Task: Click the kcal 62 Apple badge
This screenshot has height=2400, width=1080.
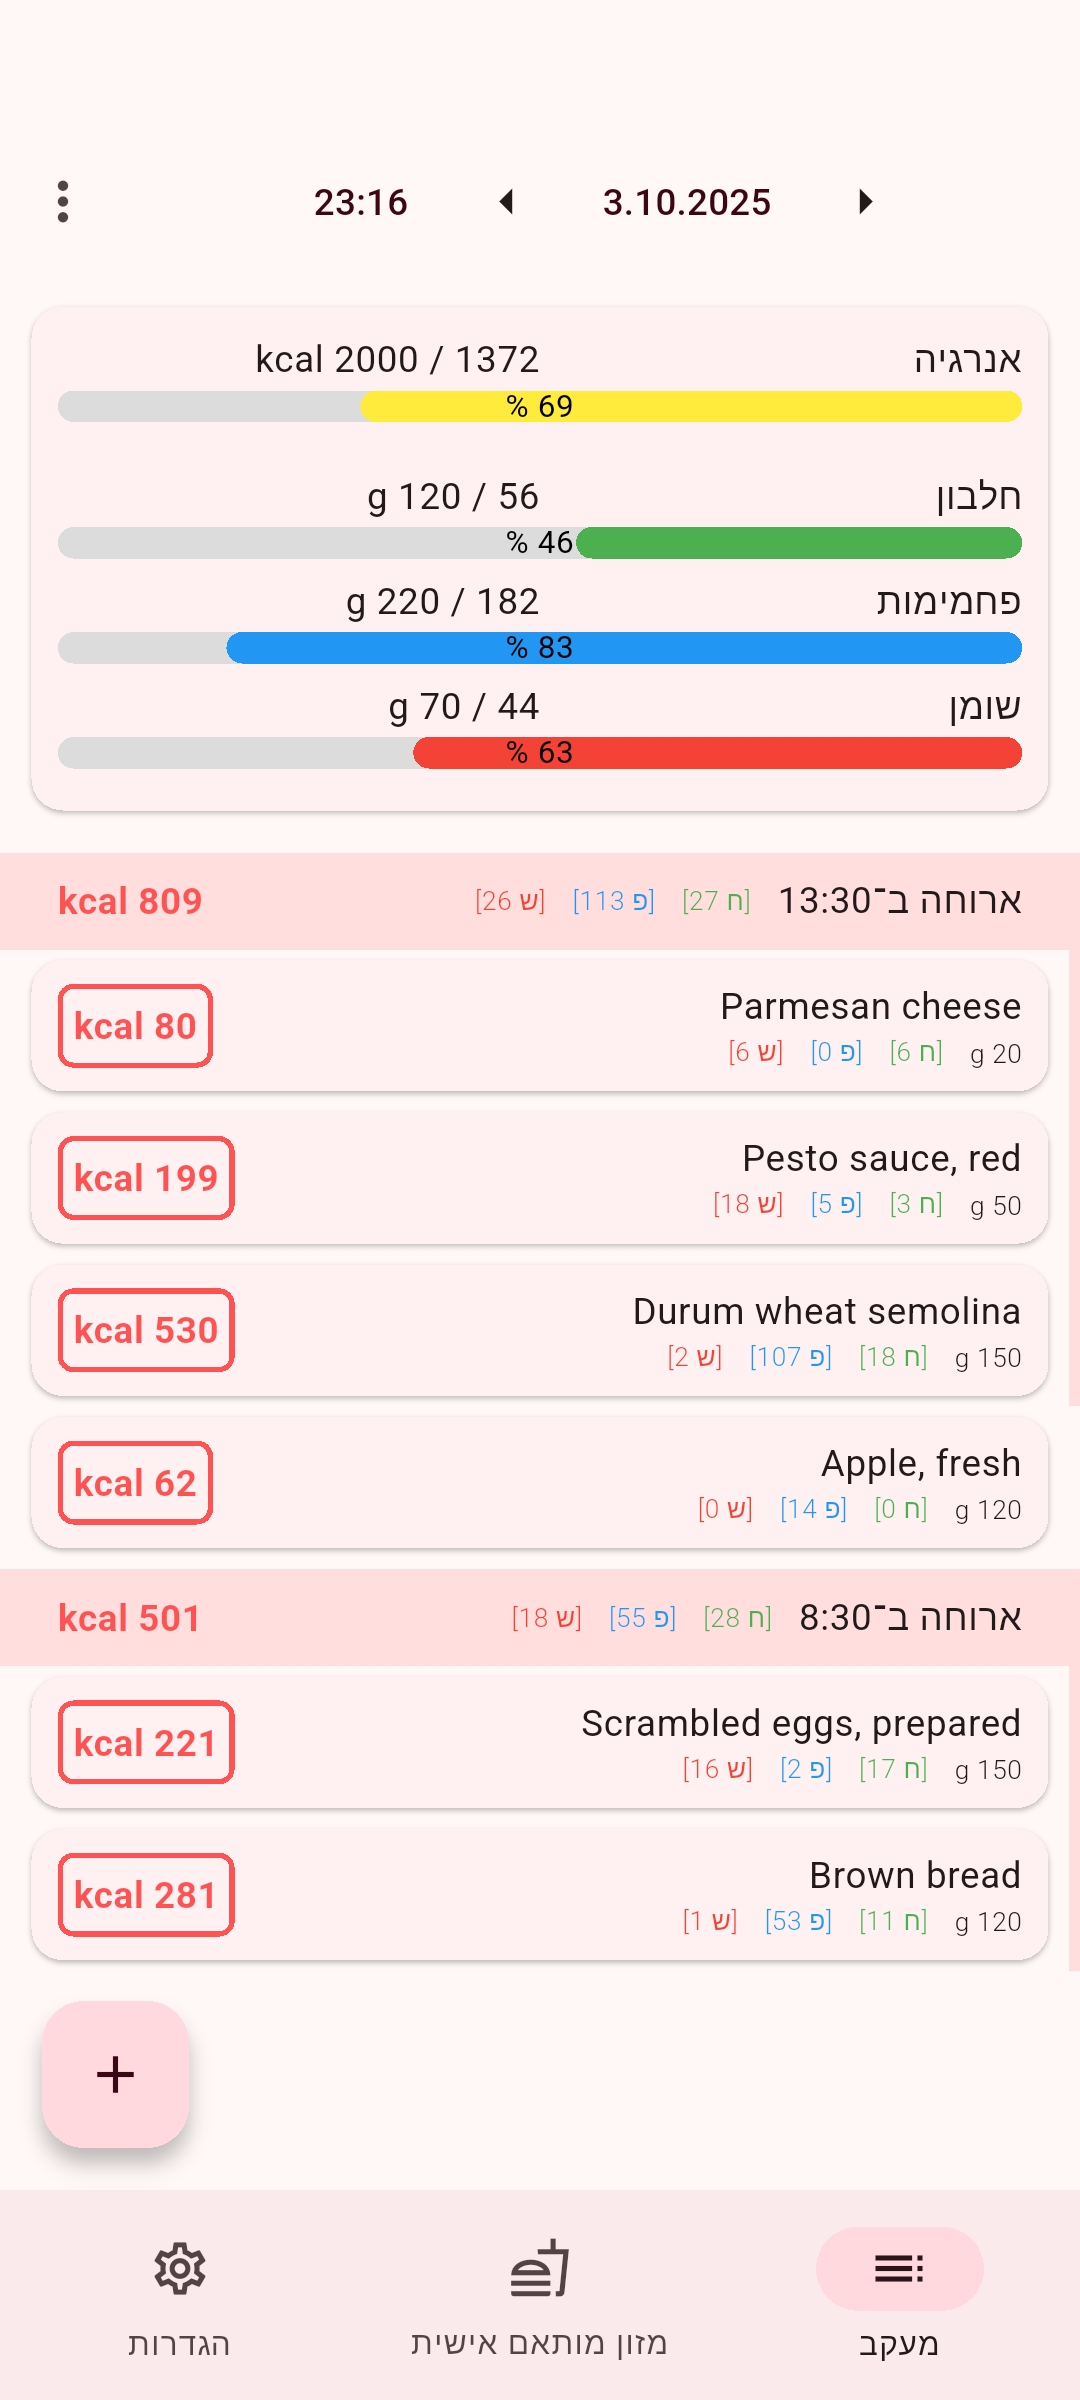Action: [135, 1483]
